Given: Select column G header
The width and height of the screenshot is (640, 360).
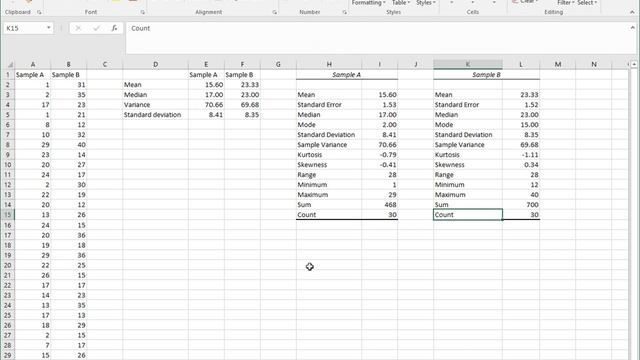Looking at the screenshot, I should (278, 64).
